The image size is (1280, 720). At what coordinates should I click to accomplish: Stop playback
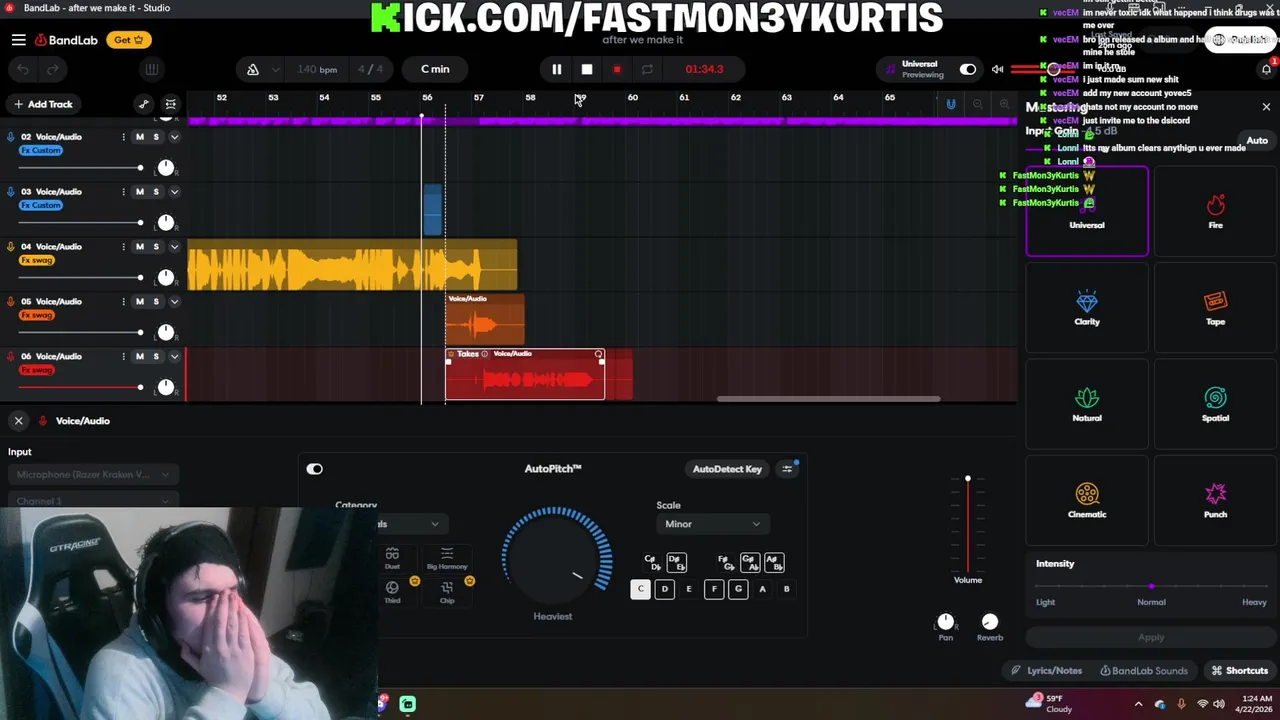587,69
